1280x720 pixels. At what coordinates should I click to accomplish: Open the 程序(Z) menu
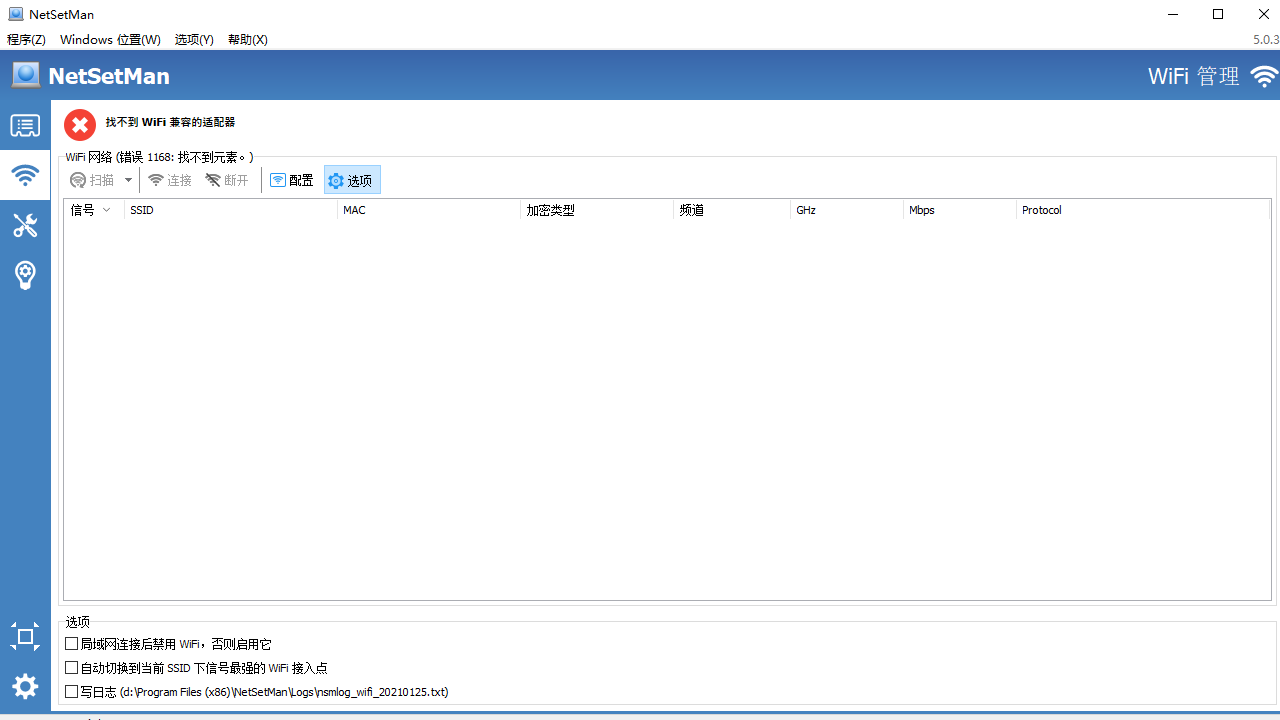(26, 39)
